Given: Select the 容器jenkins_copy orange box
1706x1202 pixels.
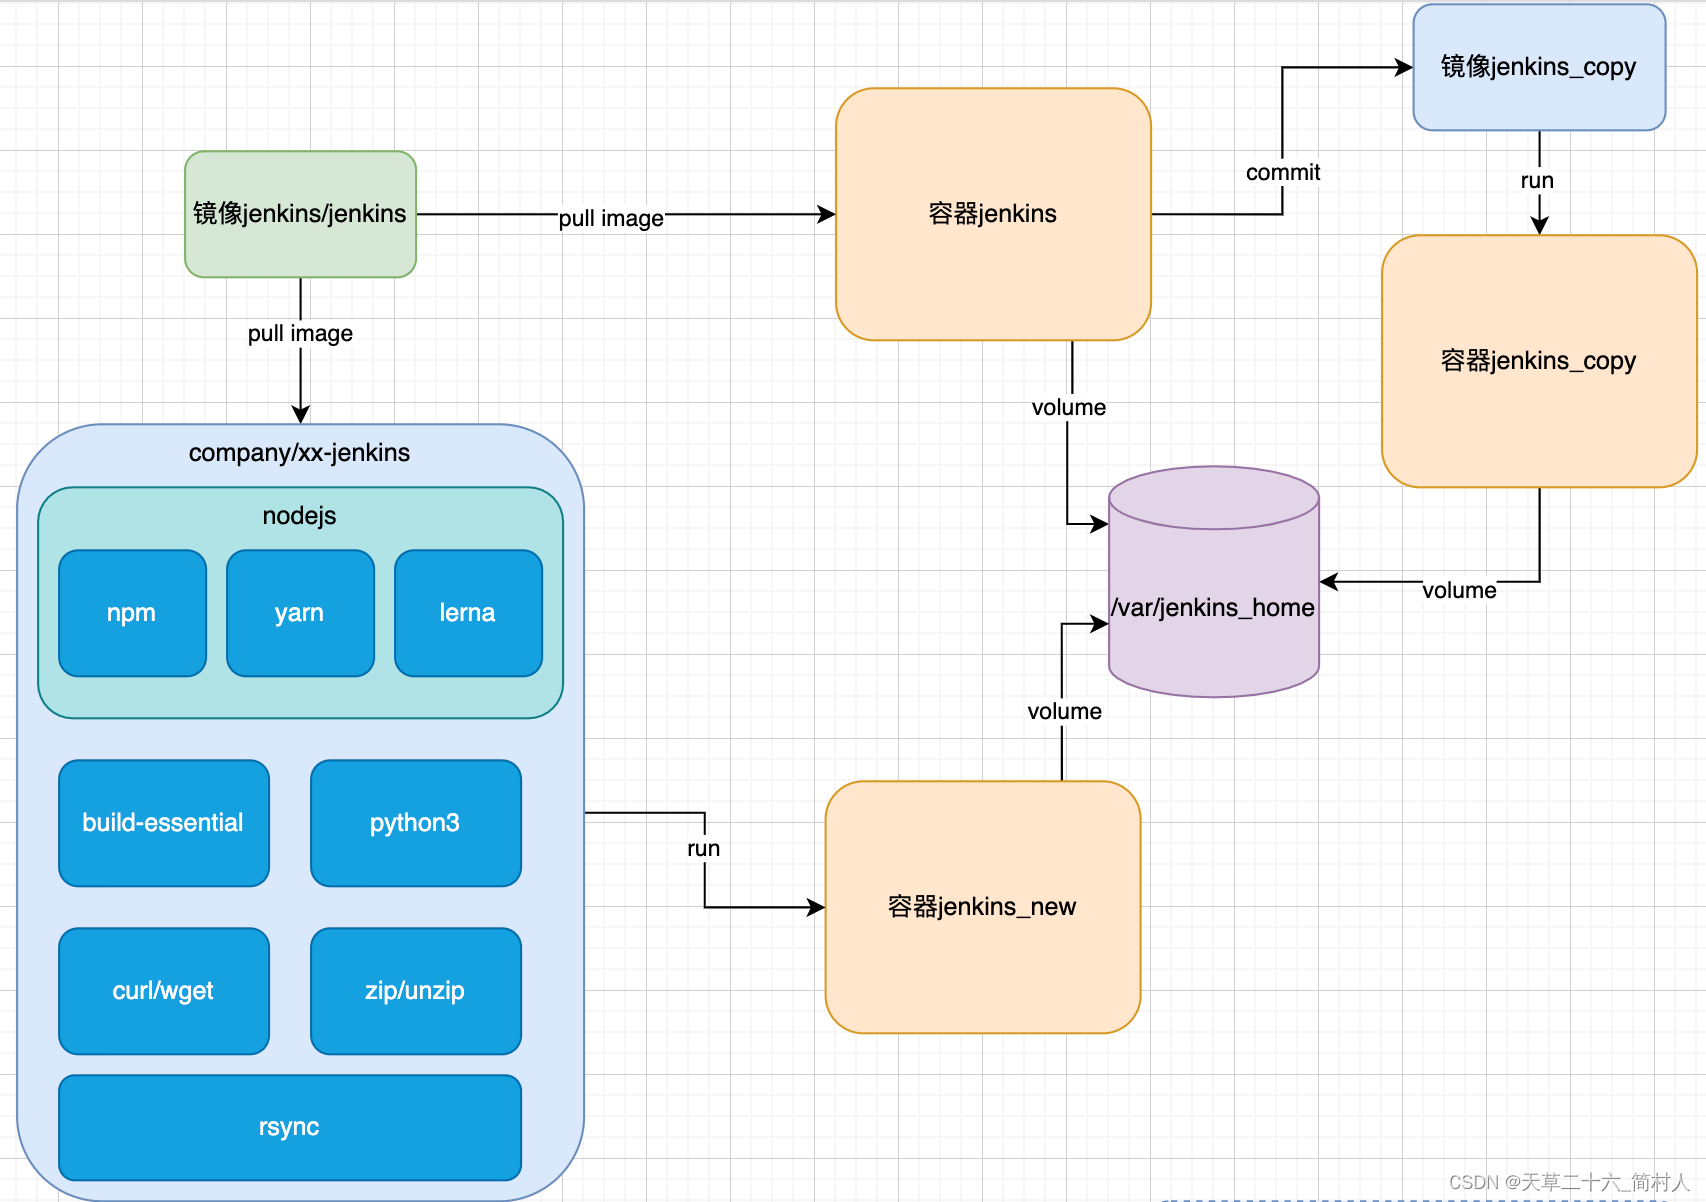Looking at the screenshot, I should pos(1539,361).
